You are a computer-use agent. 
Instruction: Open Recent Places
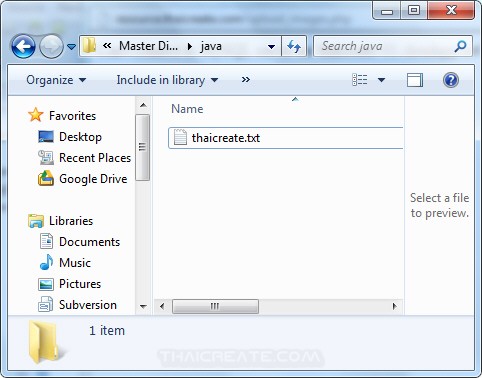coord(95,158)
